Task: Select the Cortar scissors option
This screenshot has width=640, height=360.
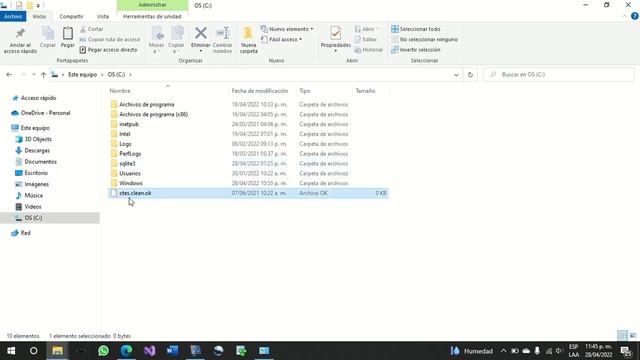Action: [92, 29]
